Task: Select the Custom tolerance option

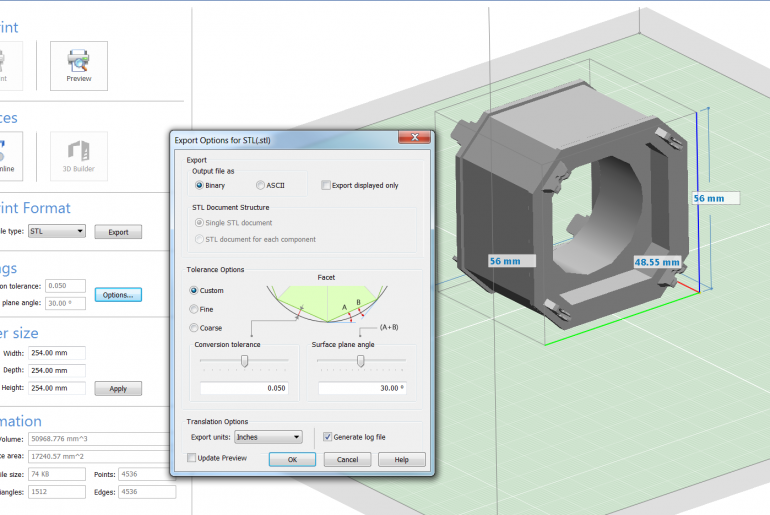Action: click(194, 291)
